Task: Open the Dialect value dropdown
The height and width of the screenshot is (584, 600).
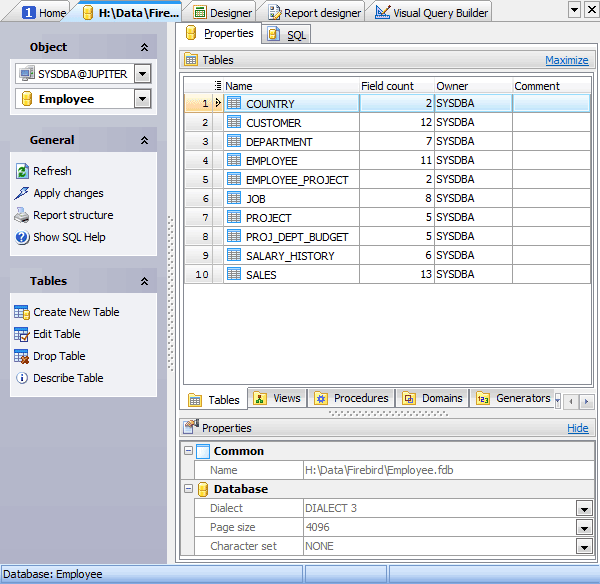Action: 584,508
